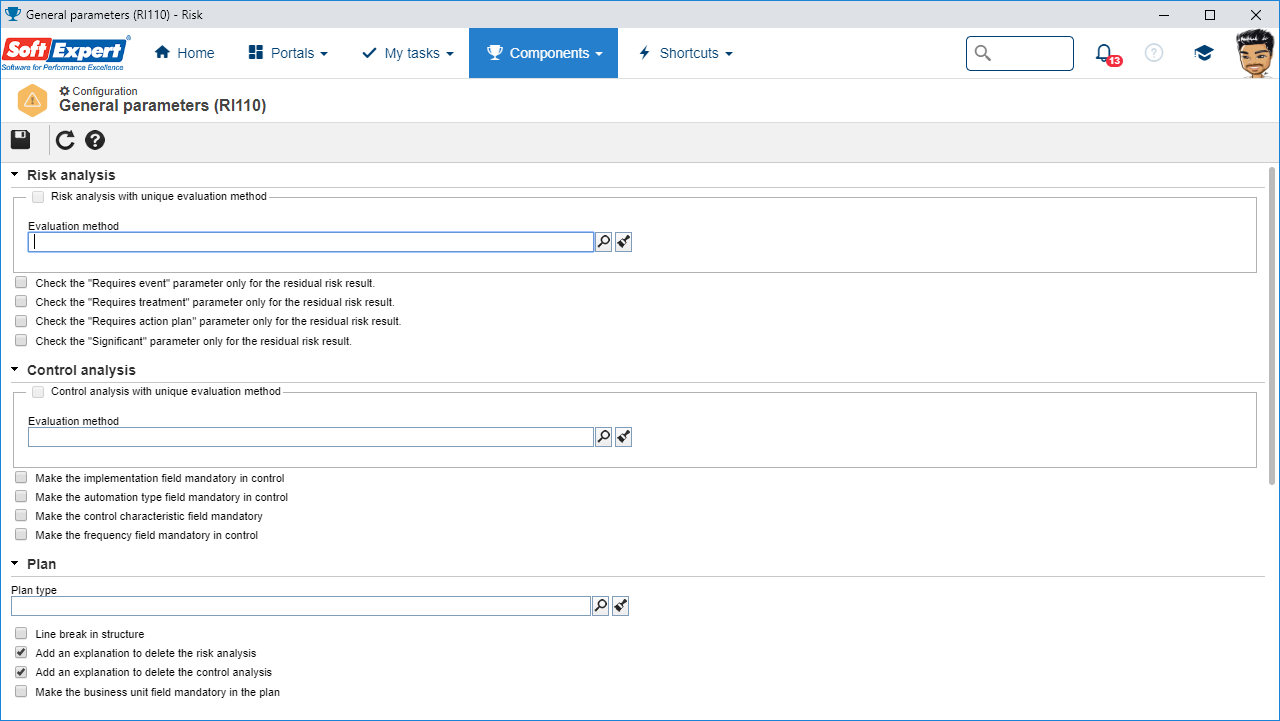The height and width of the screenshot is (721, 1280).
Task: Open the My tasks dropdown menu
Action: [407, 53]
